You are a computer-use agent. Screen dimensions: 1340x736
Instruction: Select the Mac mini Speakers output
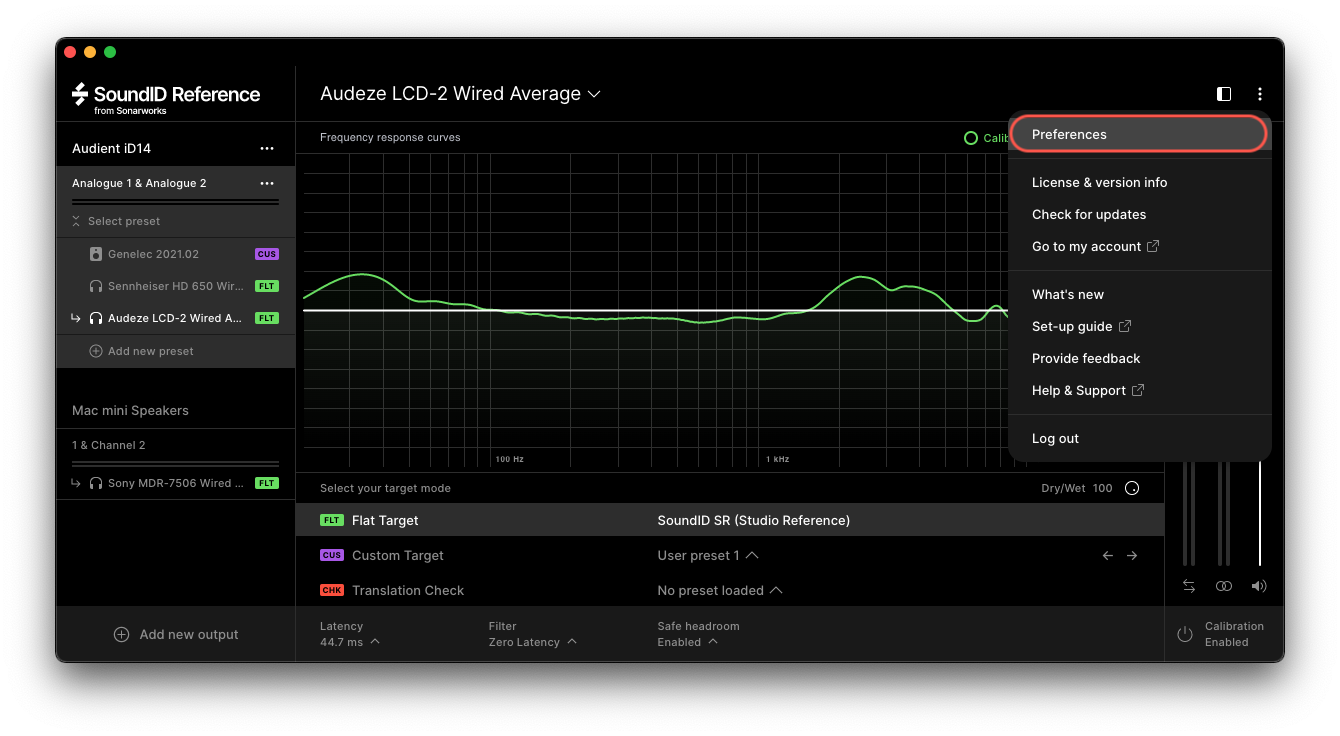pyautogui.click(x=130, y=410)
